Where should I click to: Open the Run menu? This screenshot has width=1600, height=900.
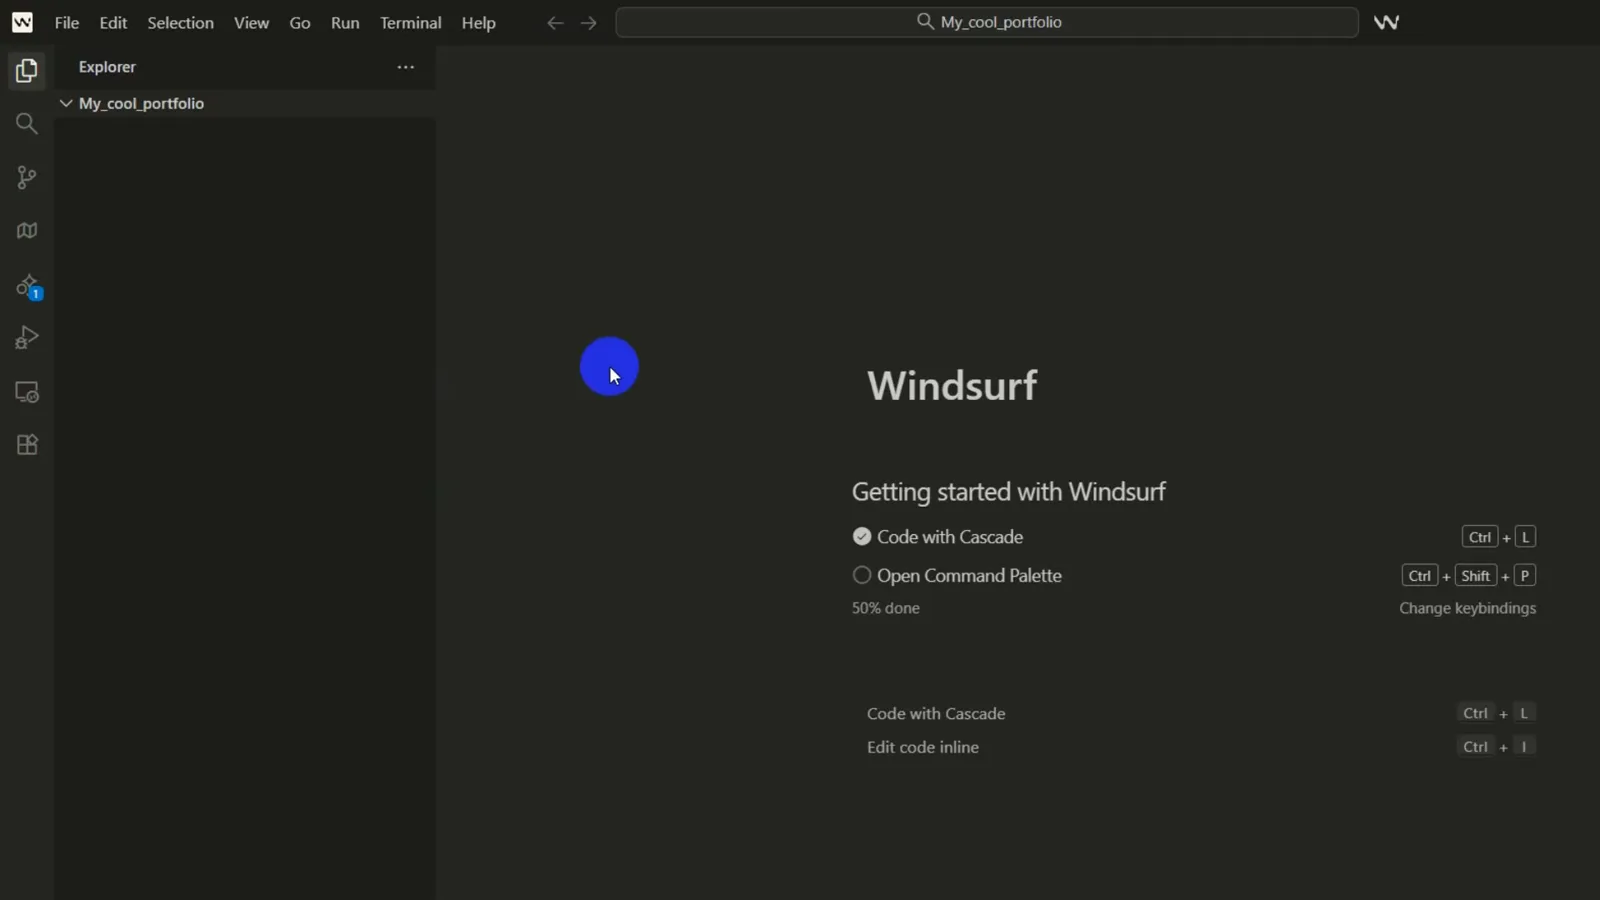coord(345,22)
